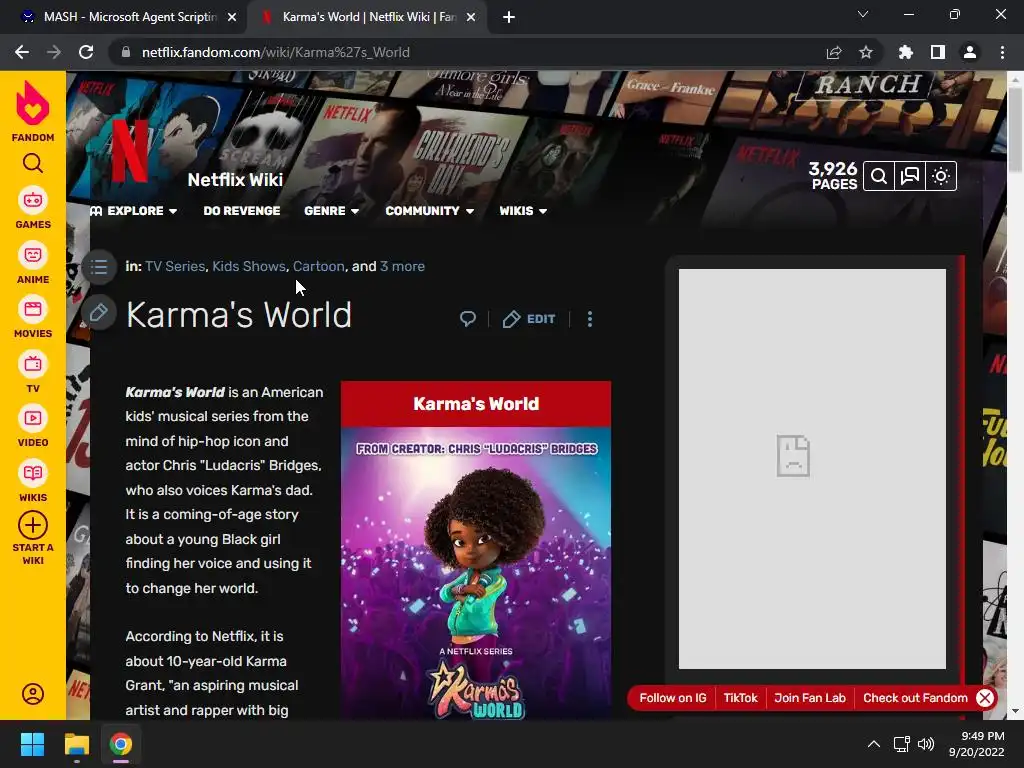The height and width of the screenshot is (768, 1024).
Task: Toggle Chrome side panel icon
Action: [938, 52]
